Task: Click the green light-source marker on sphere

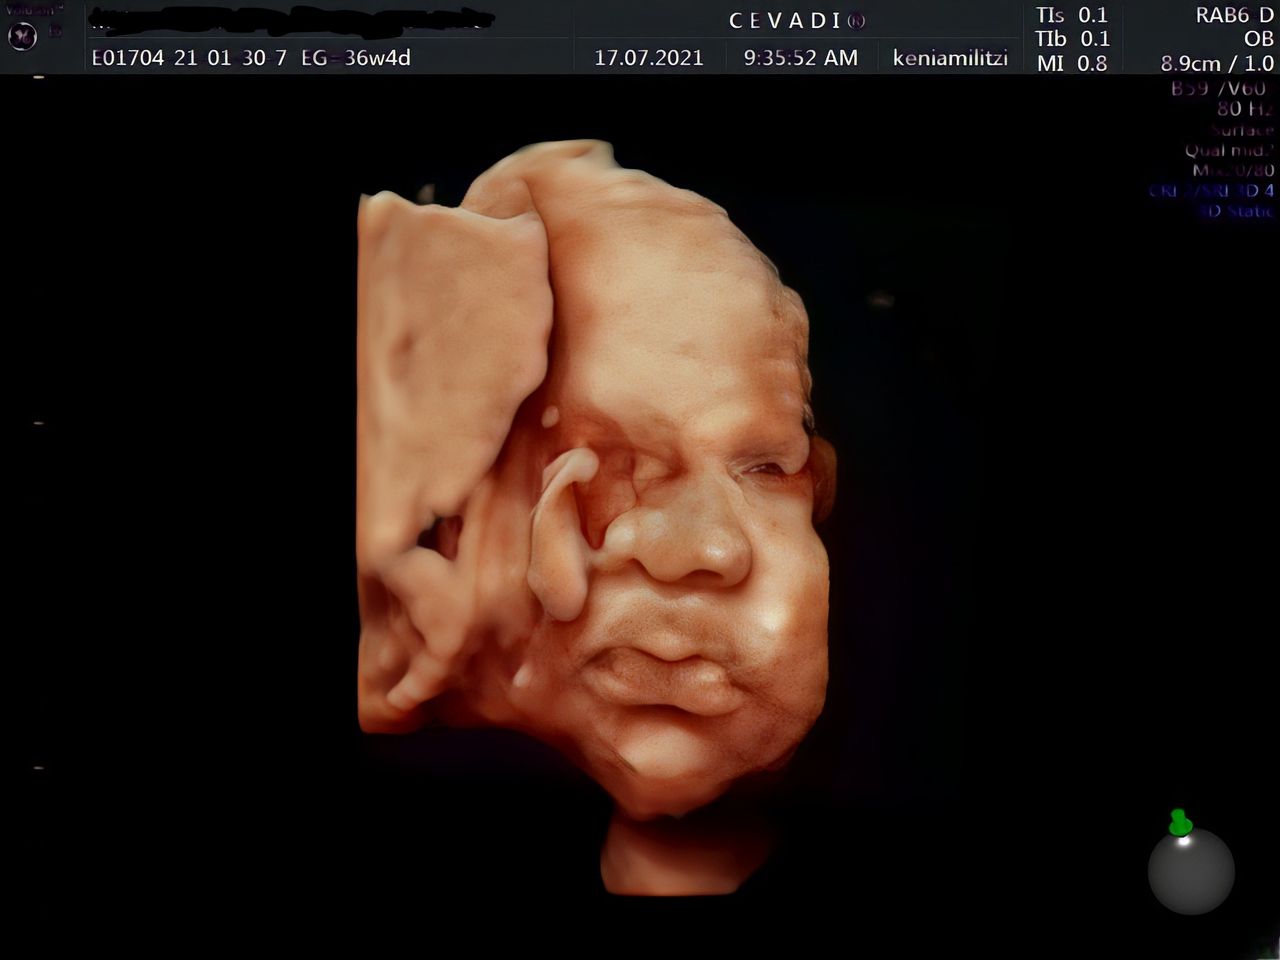Action: click(x=1180, y=823)
